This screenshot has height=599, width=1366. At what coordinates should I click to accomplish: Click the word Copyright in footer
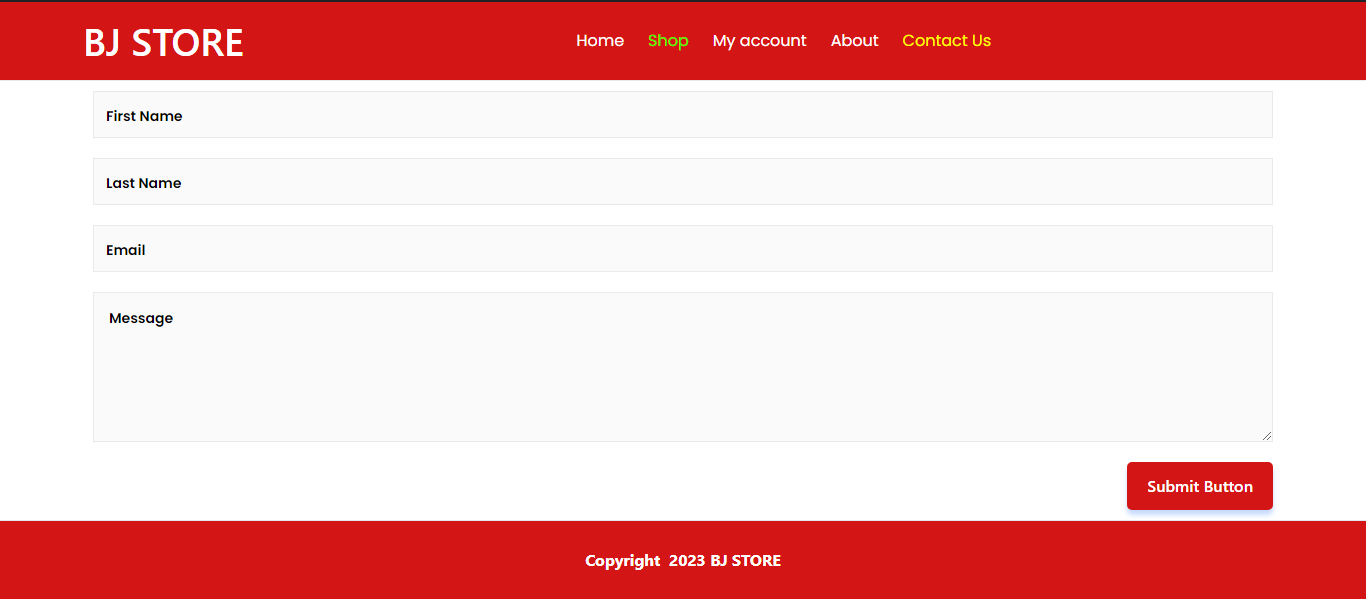[622, 561]
